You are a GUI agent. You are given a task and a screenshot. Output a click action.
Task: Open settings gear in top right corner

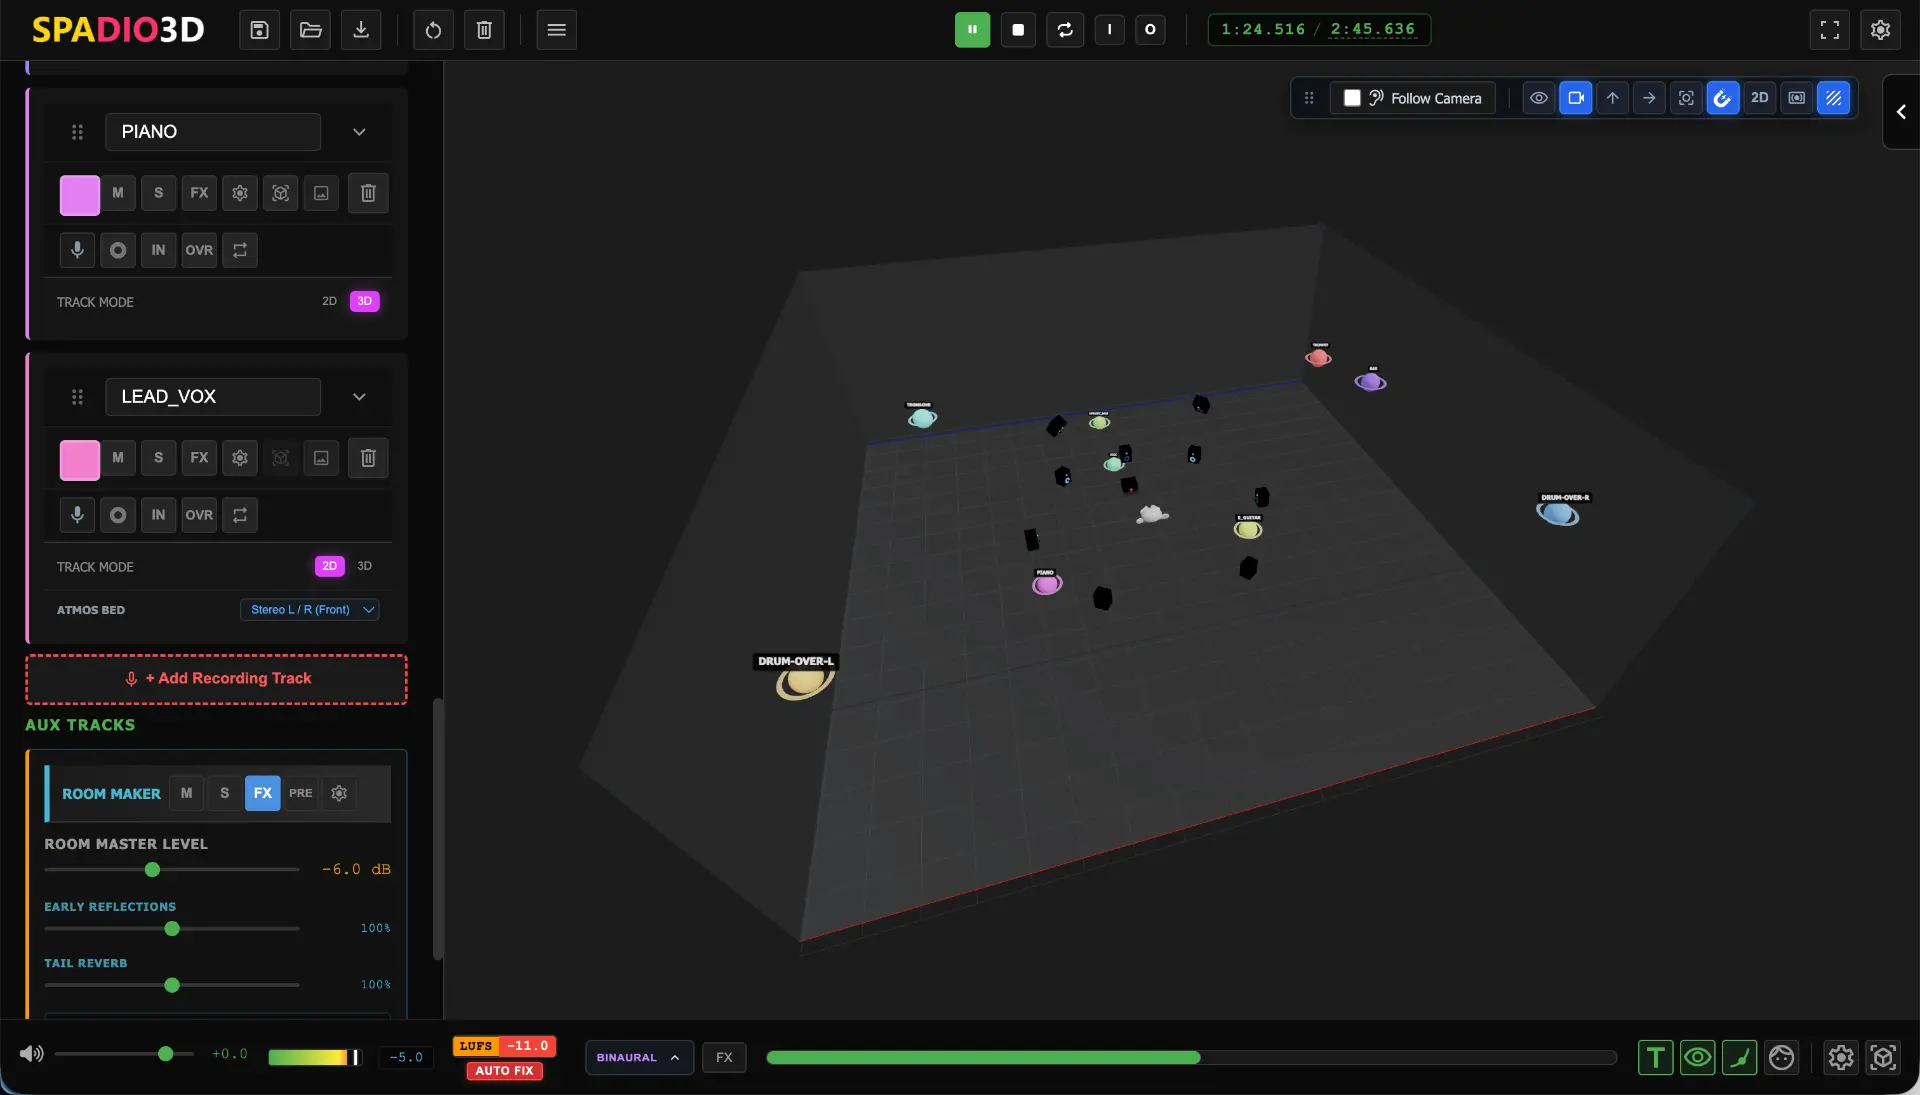(x=1880, y=30)
